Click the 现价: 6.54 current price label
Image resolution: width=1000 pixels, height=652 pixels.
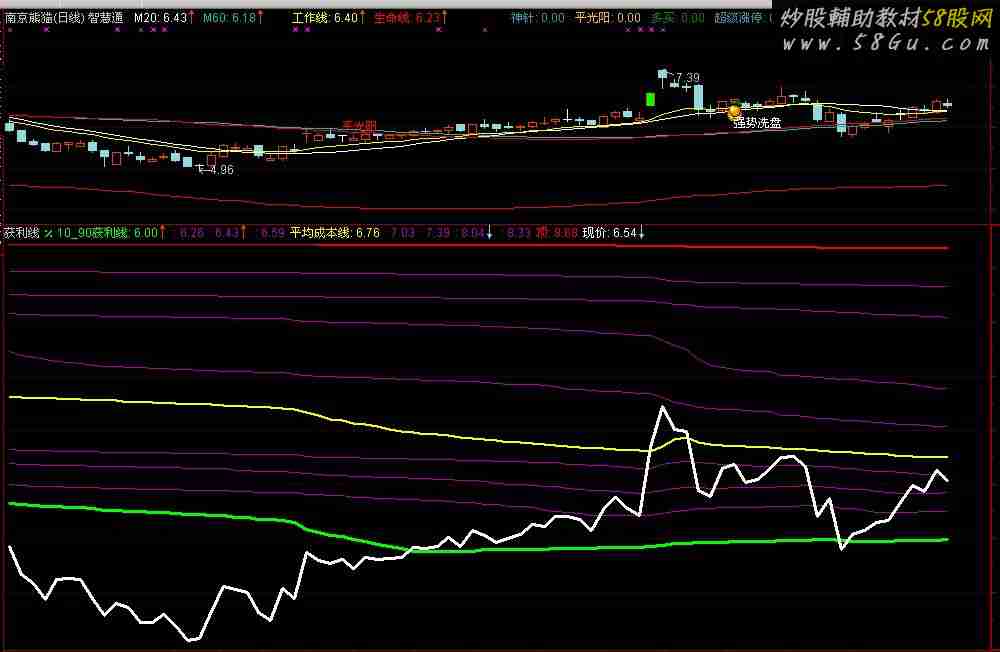tap(610, 233)
